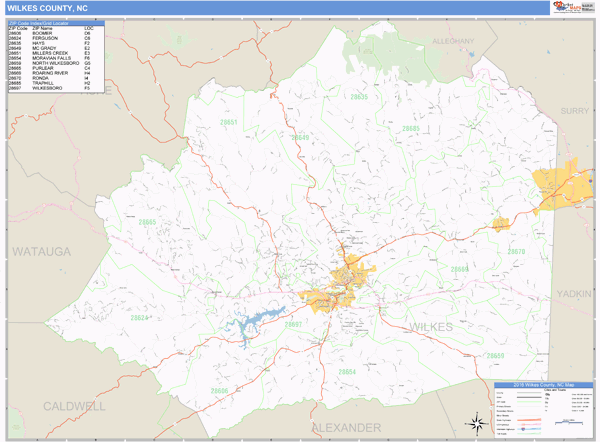Viewport: 600px width, 442px height.
Task: Click the YADKIN county label
Action: (573, 295)
